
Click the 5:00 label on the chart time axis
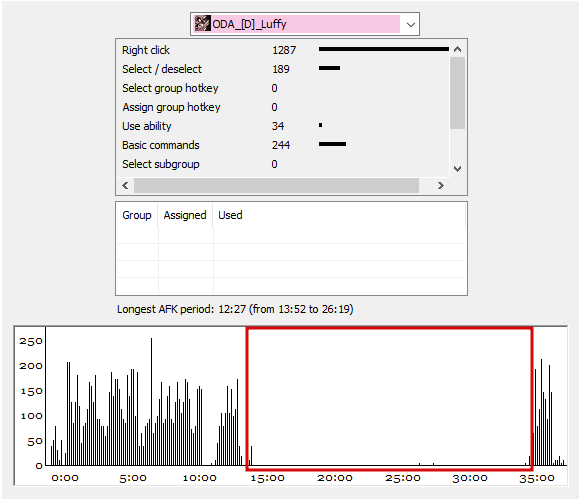(x=133, y=478)
